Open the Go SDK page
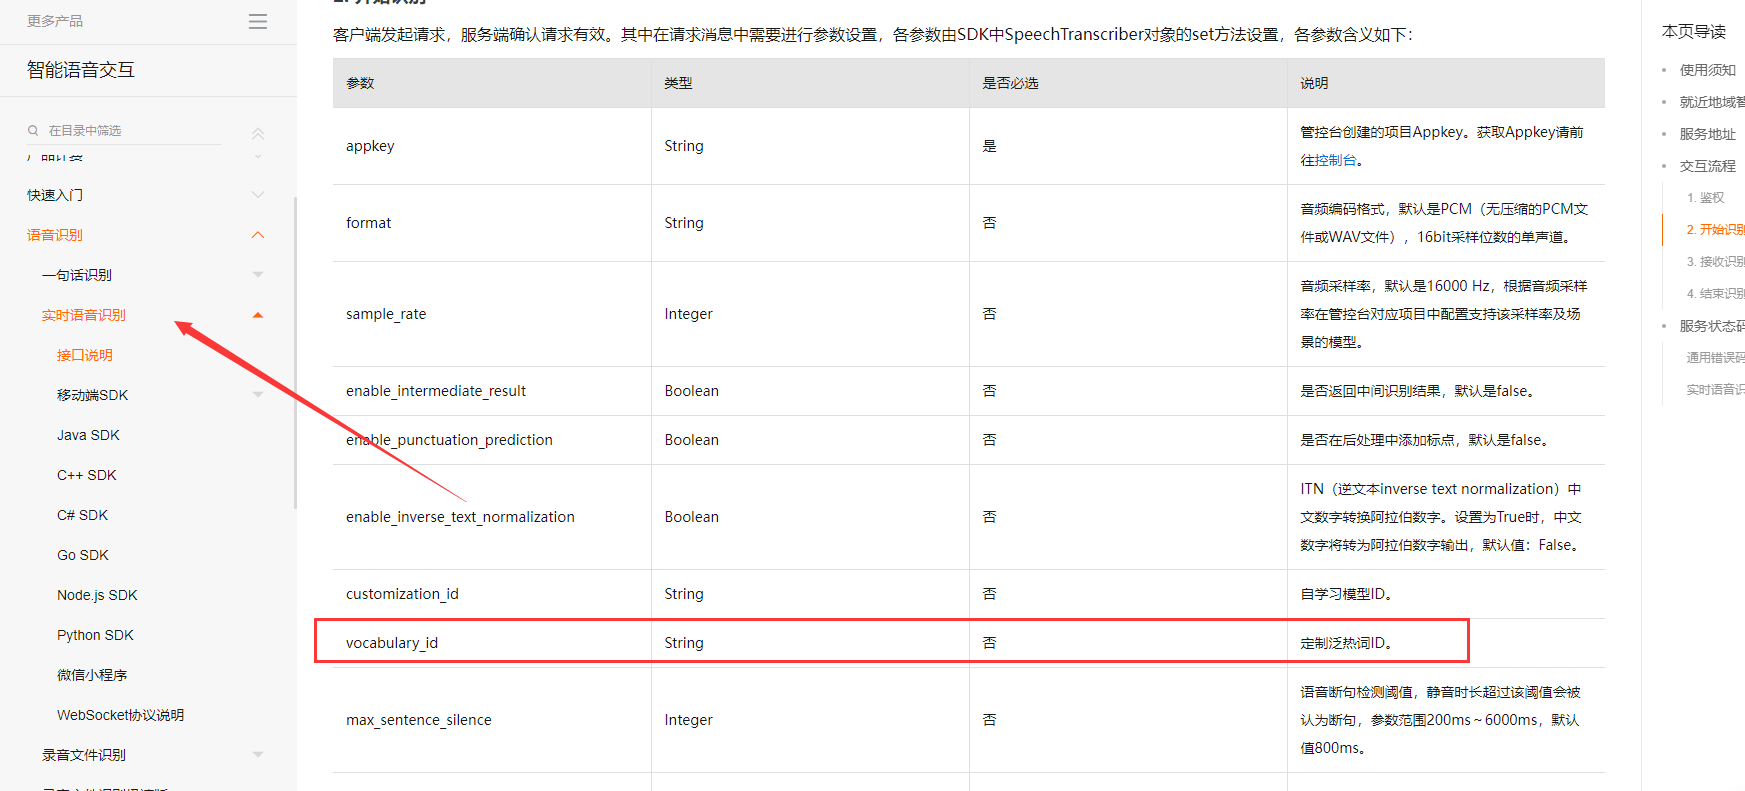The image size is (1745, 791). coord(83,555)
